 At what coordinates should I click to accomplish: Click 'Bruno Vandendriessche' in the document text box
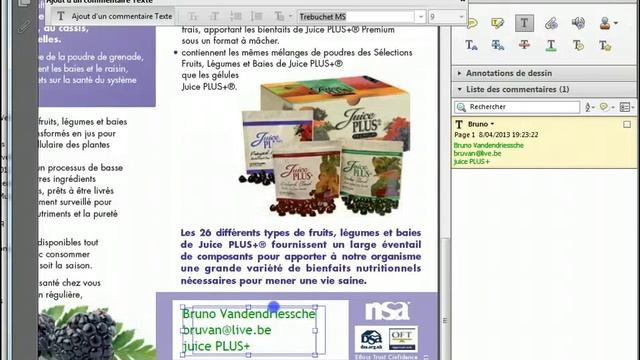(249, 313)
